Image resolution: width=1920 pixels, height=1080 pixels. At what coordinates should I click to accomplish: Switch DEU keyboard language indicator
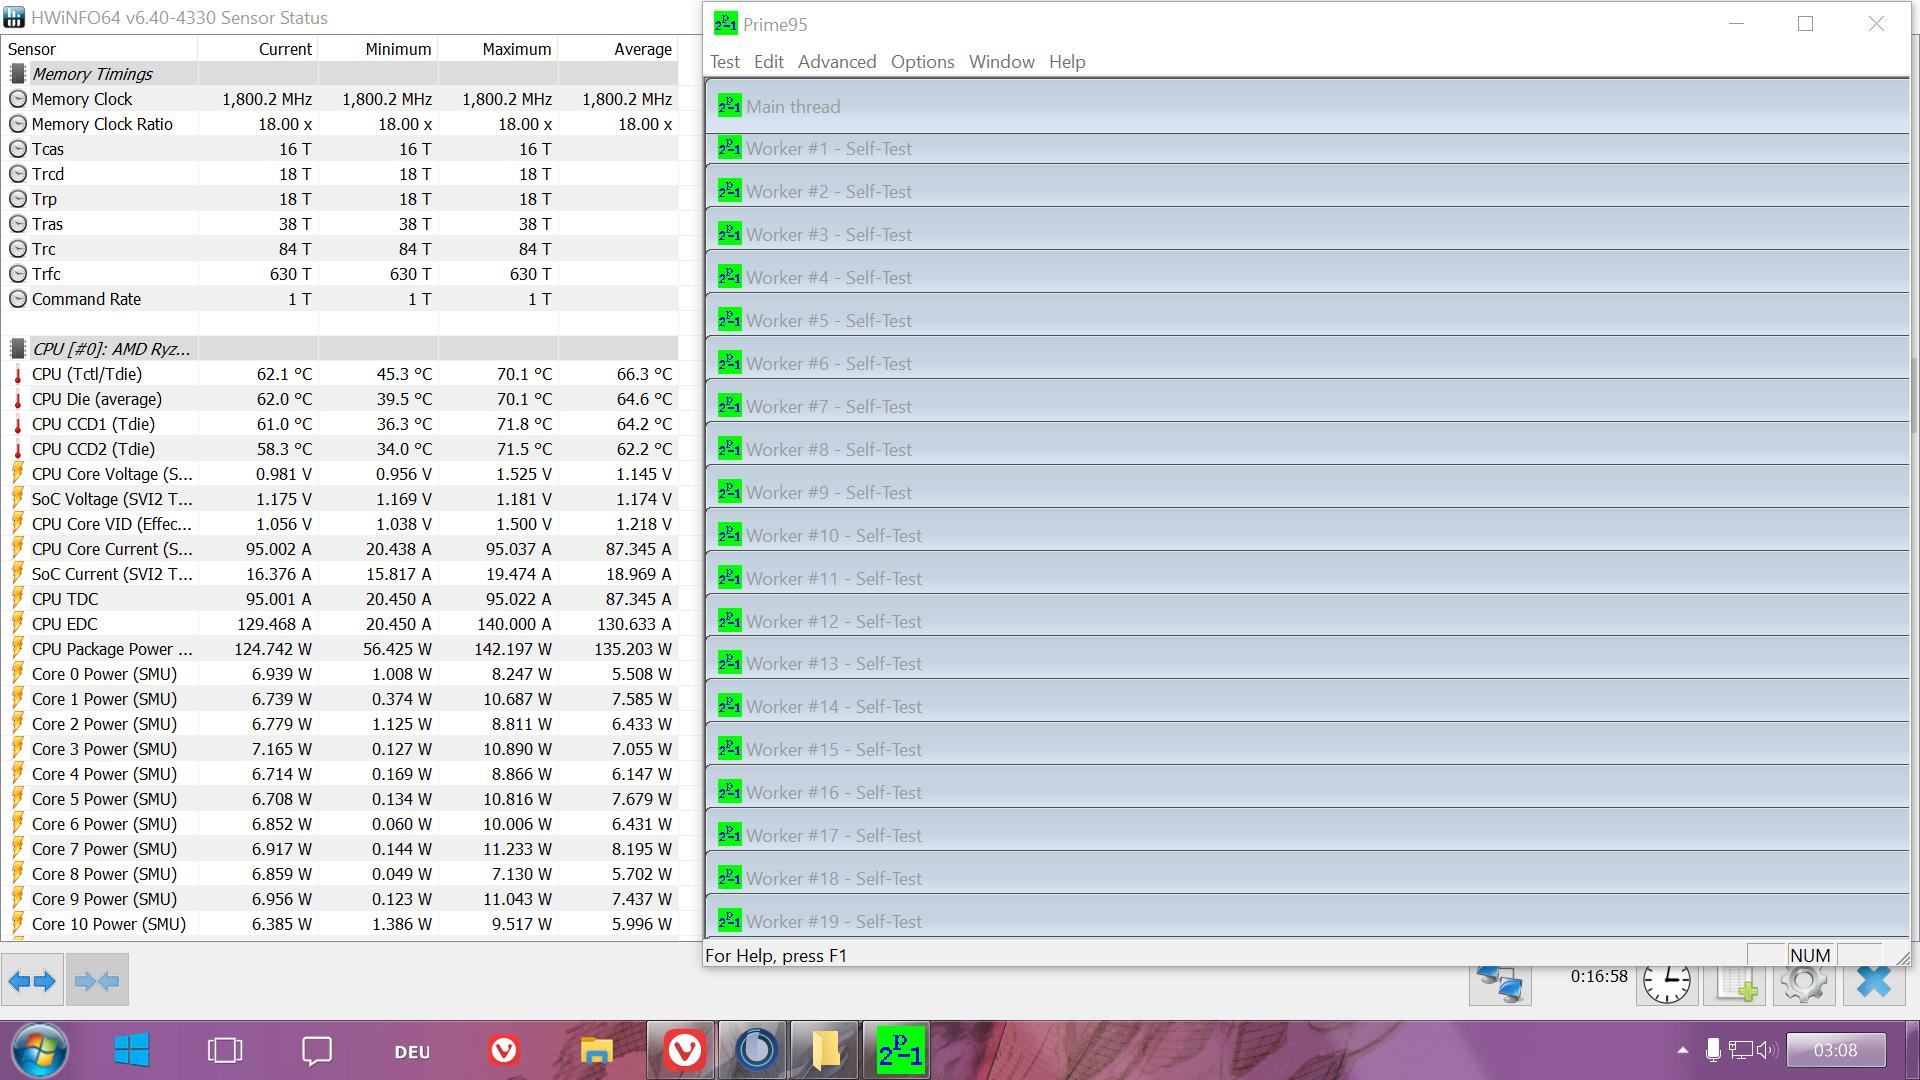coord(412,1052)
